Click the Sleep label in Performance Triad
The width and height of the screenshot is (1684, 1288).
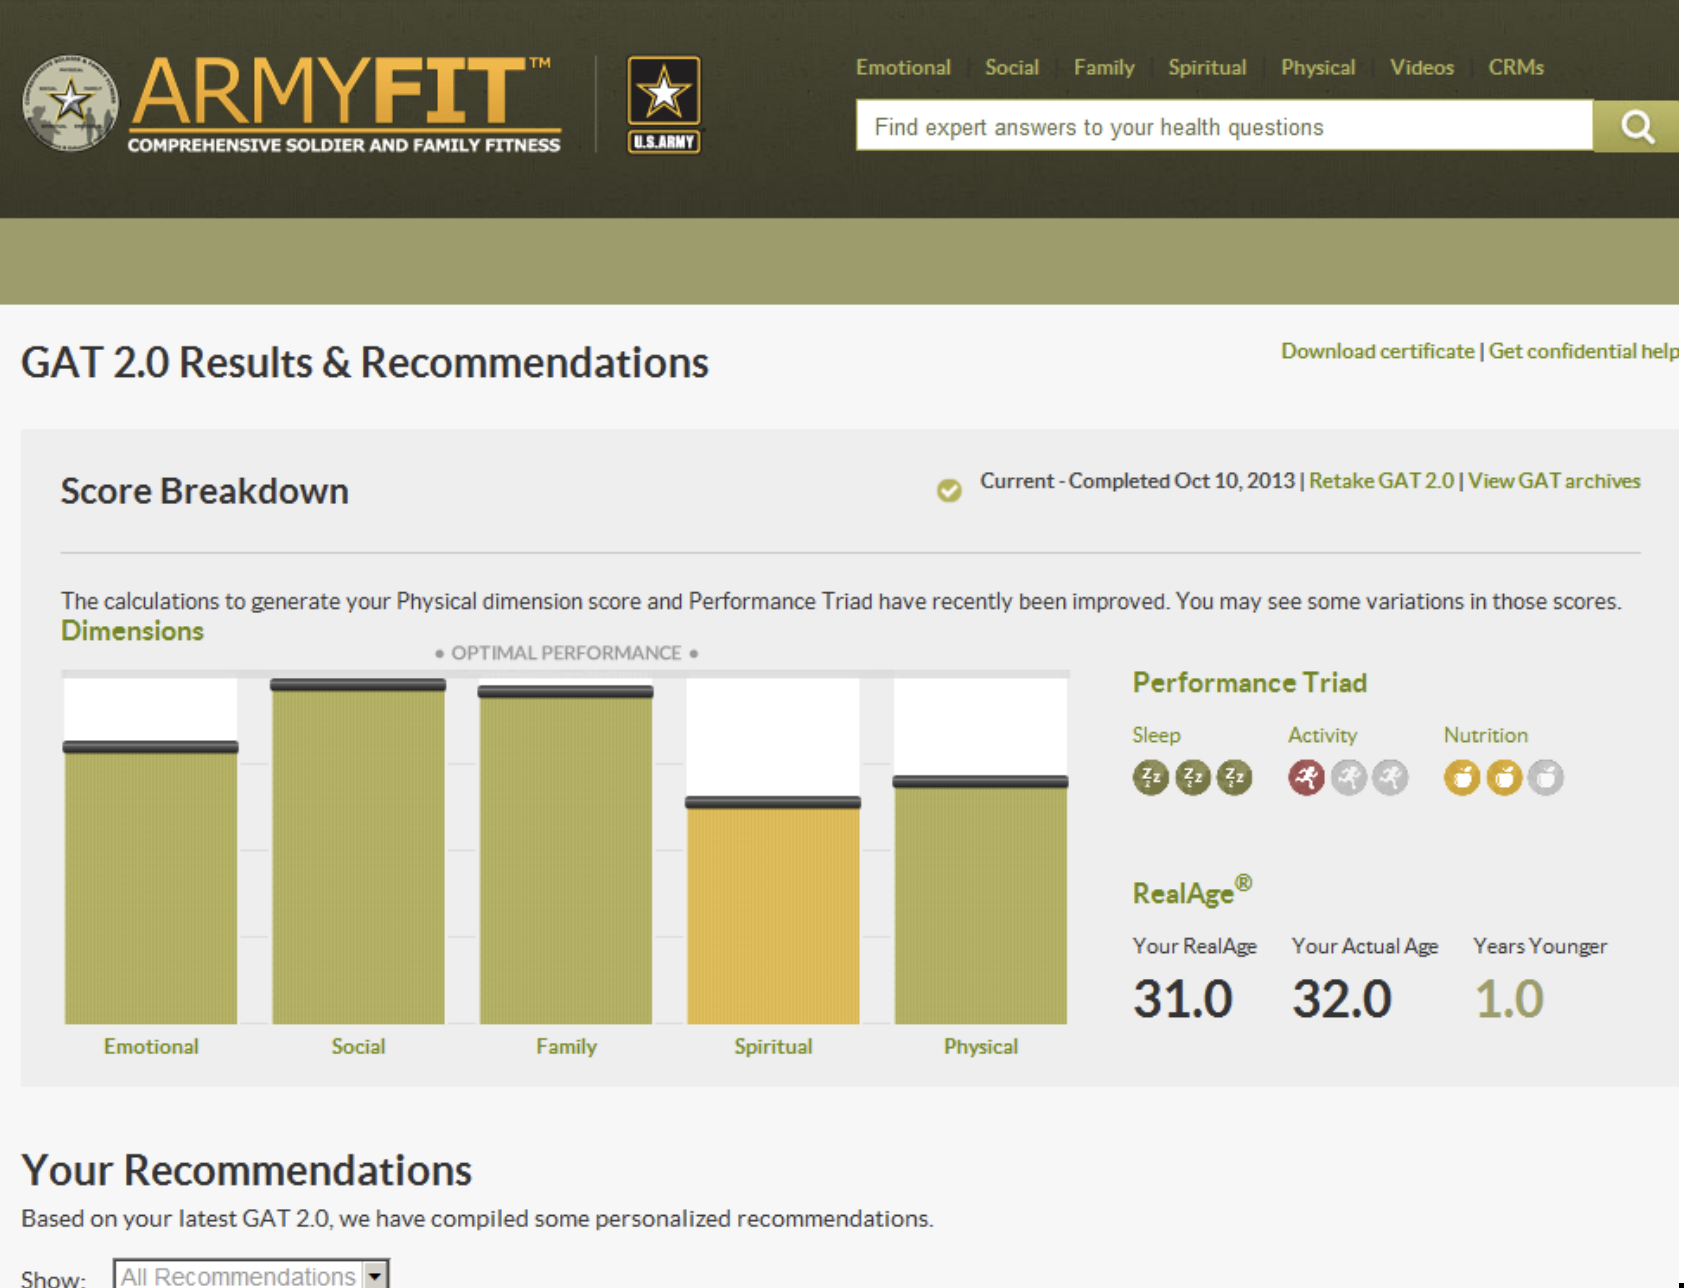(1156, 735)
